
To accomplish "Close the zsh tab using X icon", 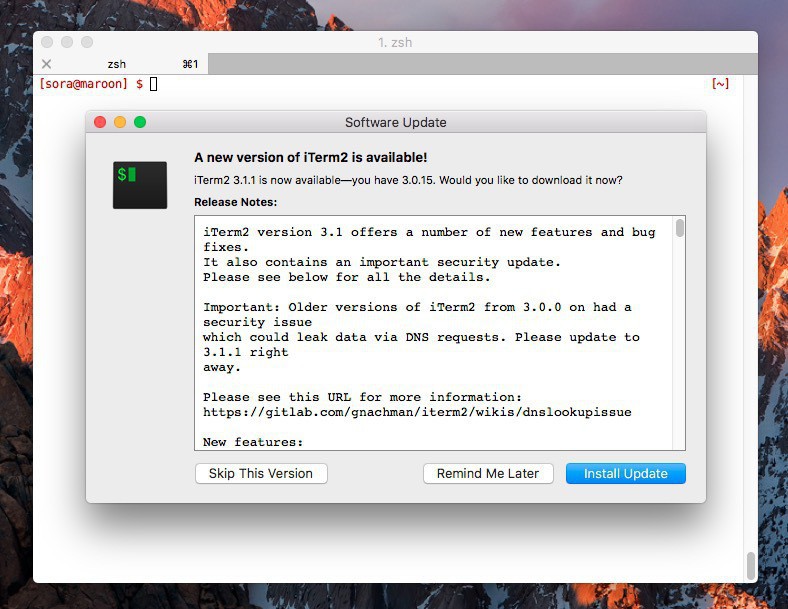I will 46,64.
